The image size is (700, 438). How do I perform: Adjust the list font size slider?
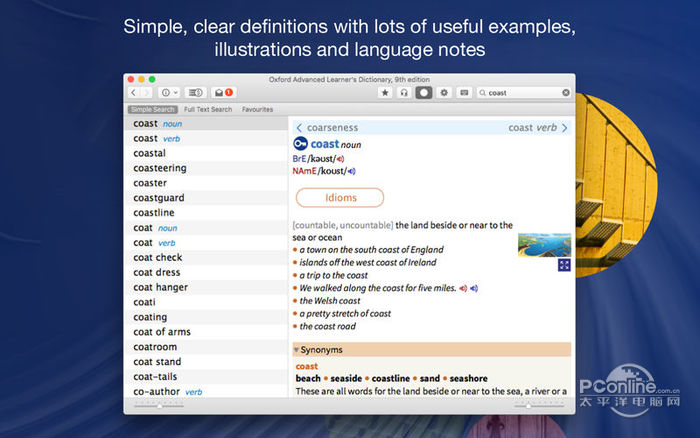coord(159,406)
